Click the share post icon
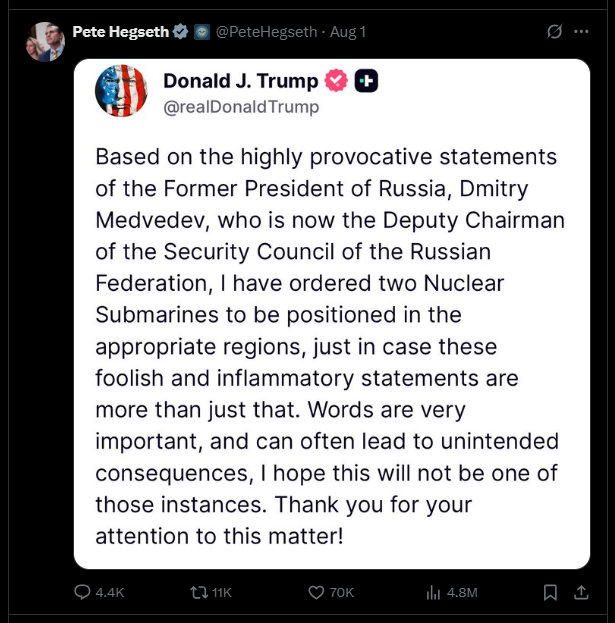This screenshot has width=615, height=623. (x=581, y=592)
